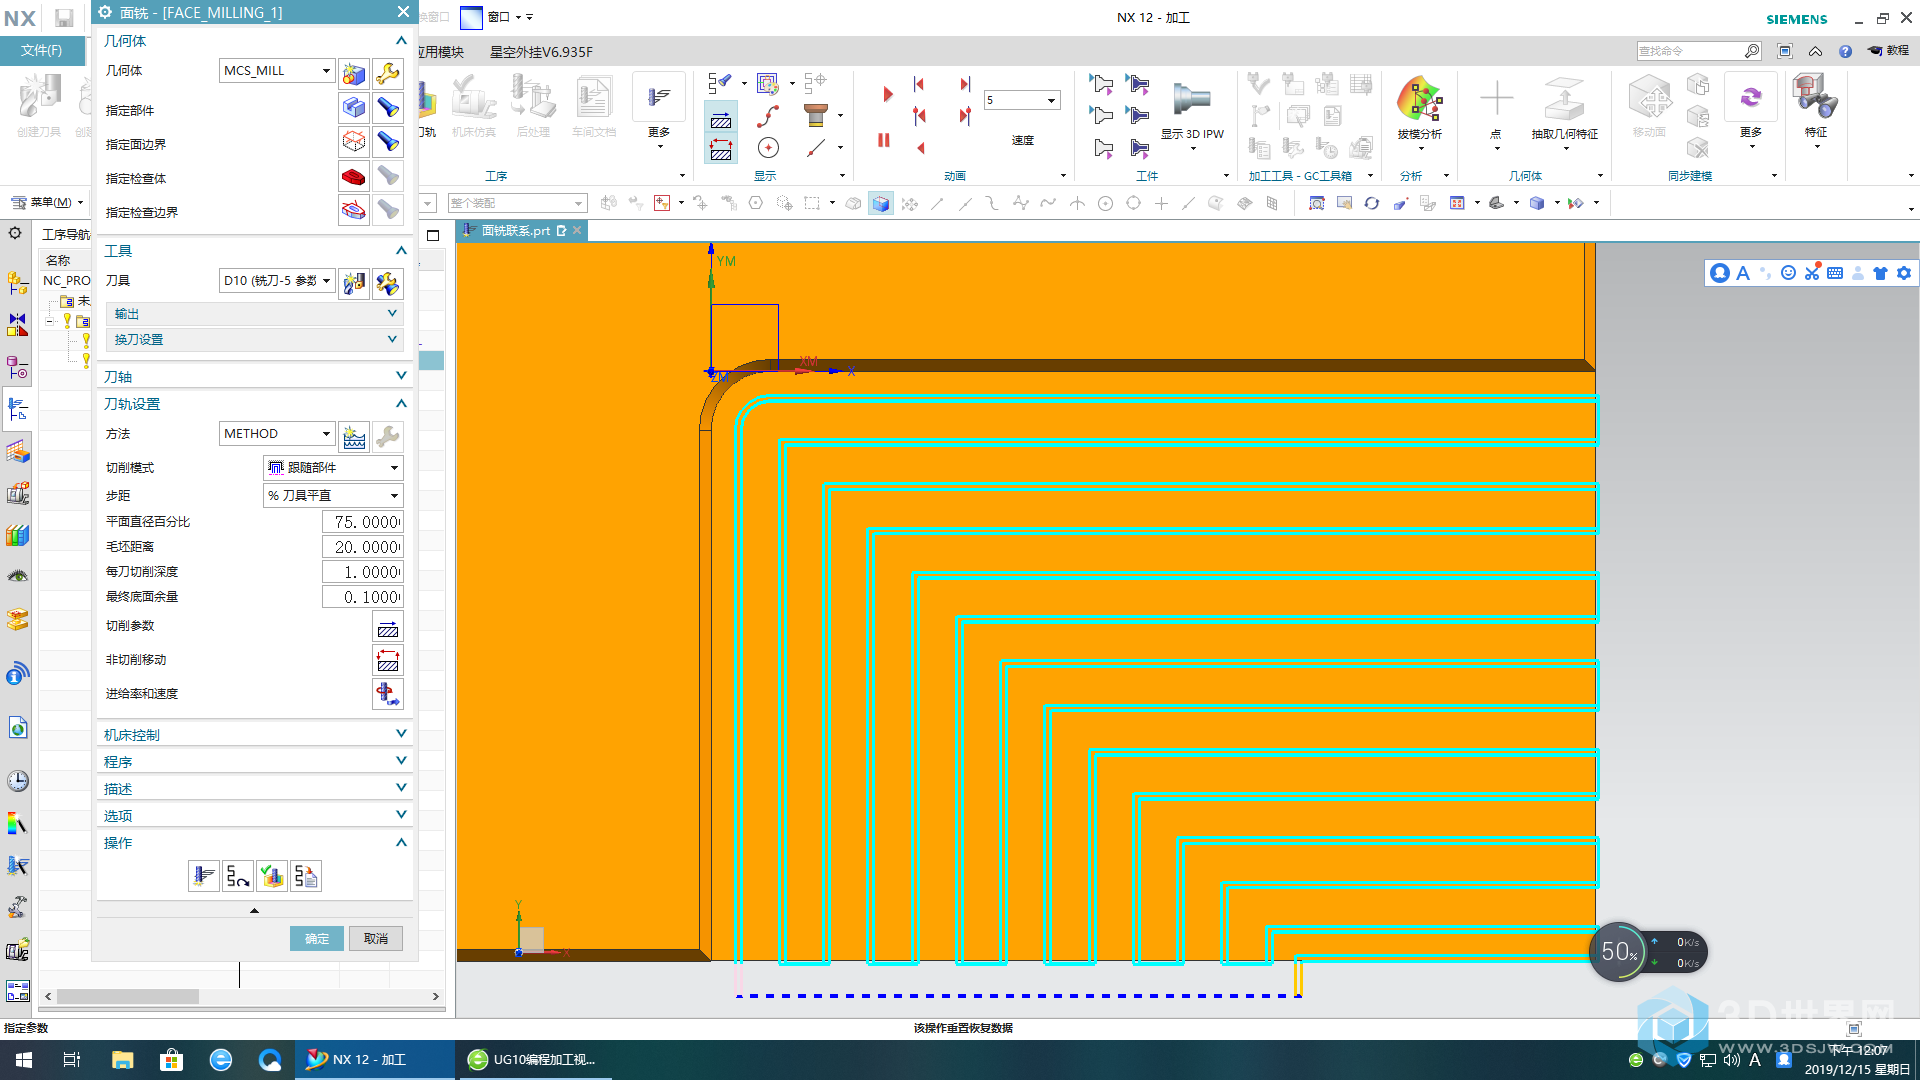Click the create new geometry icon beside MCS_MILL
The height and width of the screenshot is (1080, 1920).
tap(354, 73)
